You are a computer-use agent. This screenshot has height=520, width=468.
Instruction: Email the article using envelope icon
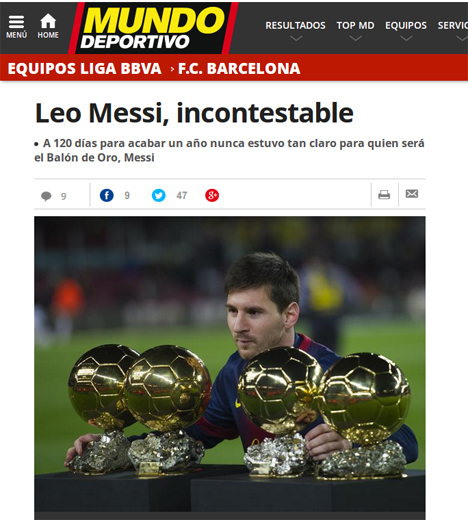pos(412,194)
